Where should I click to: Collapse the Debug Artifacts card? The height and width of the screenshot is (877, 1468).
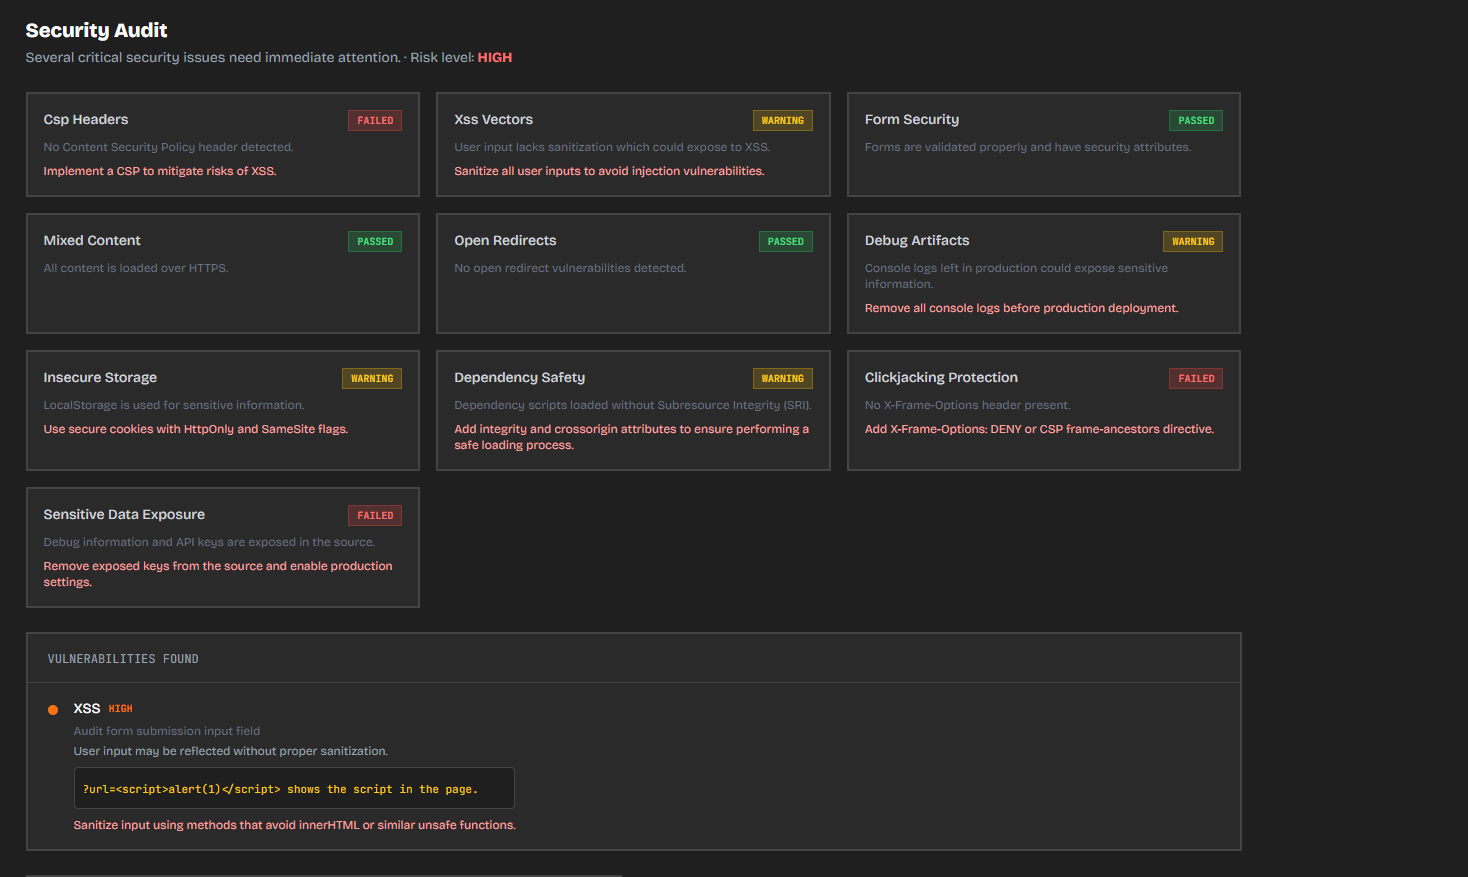coord(917,240)
